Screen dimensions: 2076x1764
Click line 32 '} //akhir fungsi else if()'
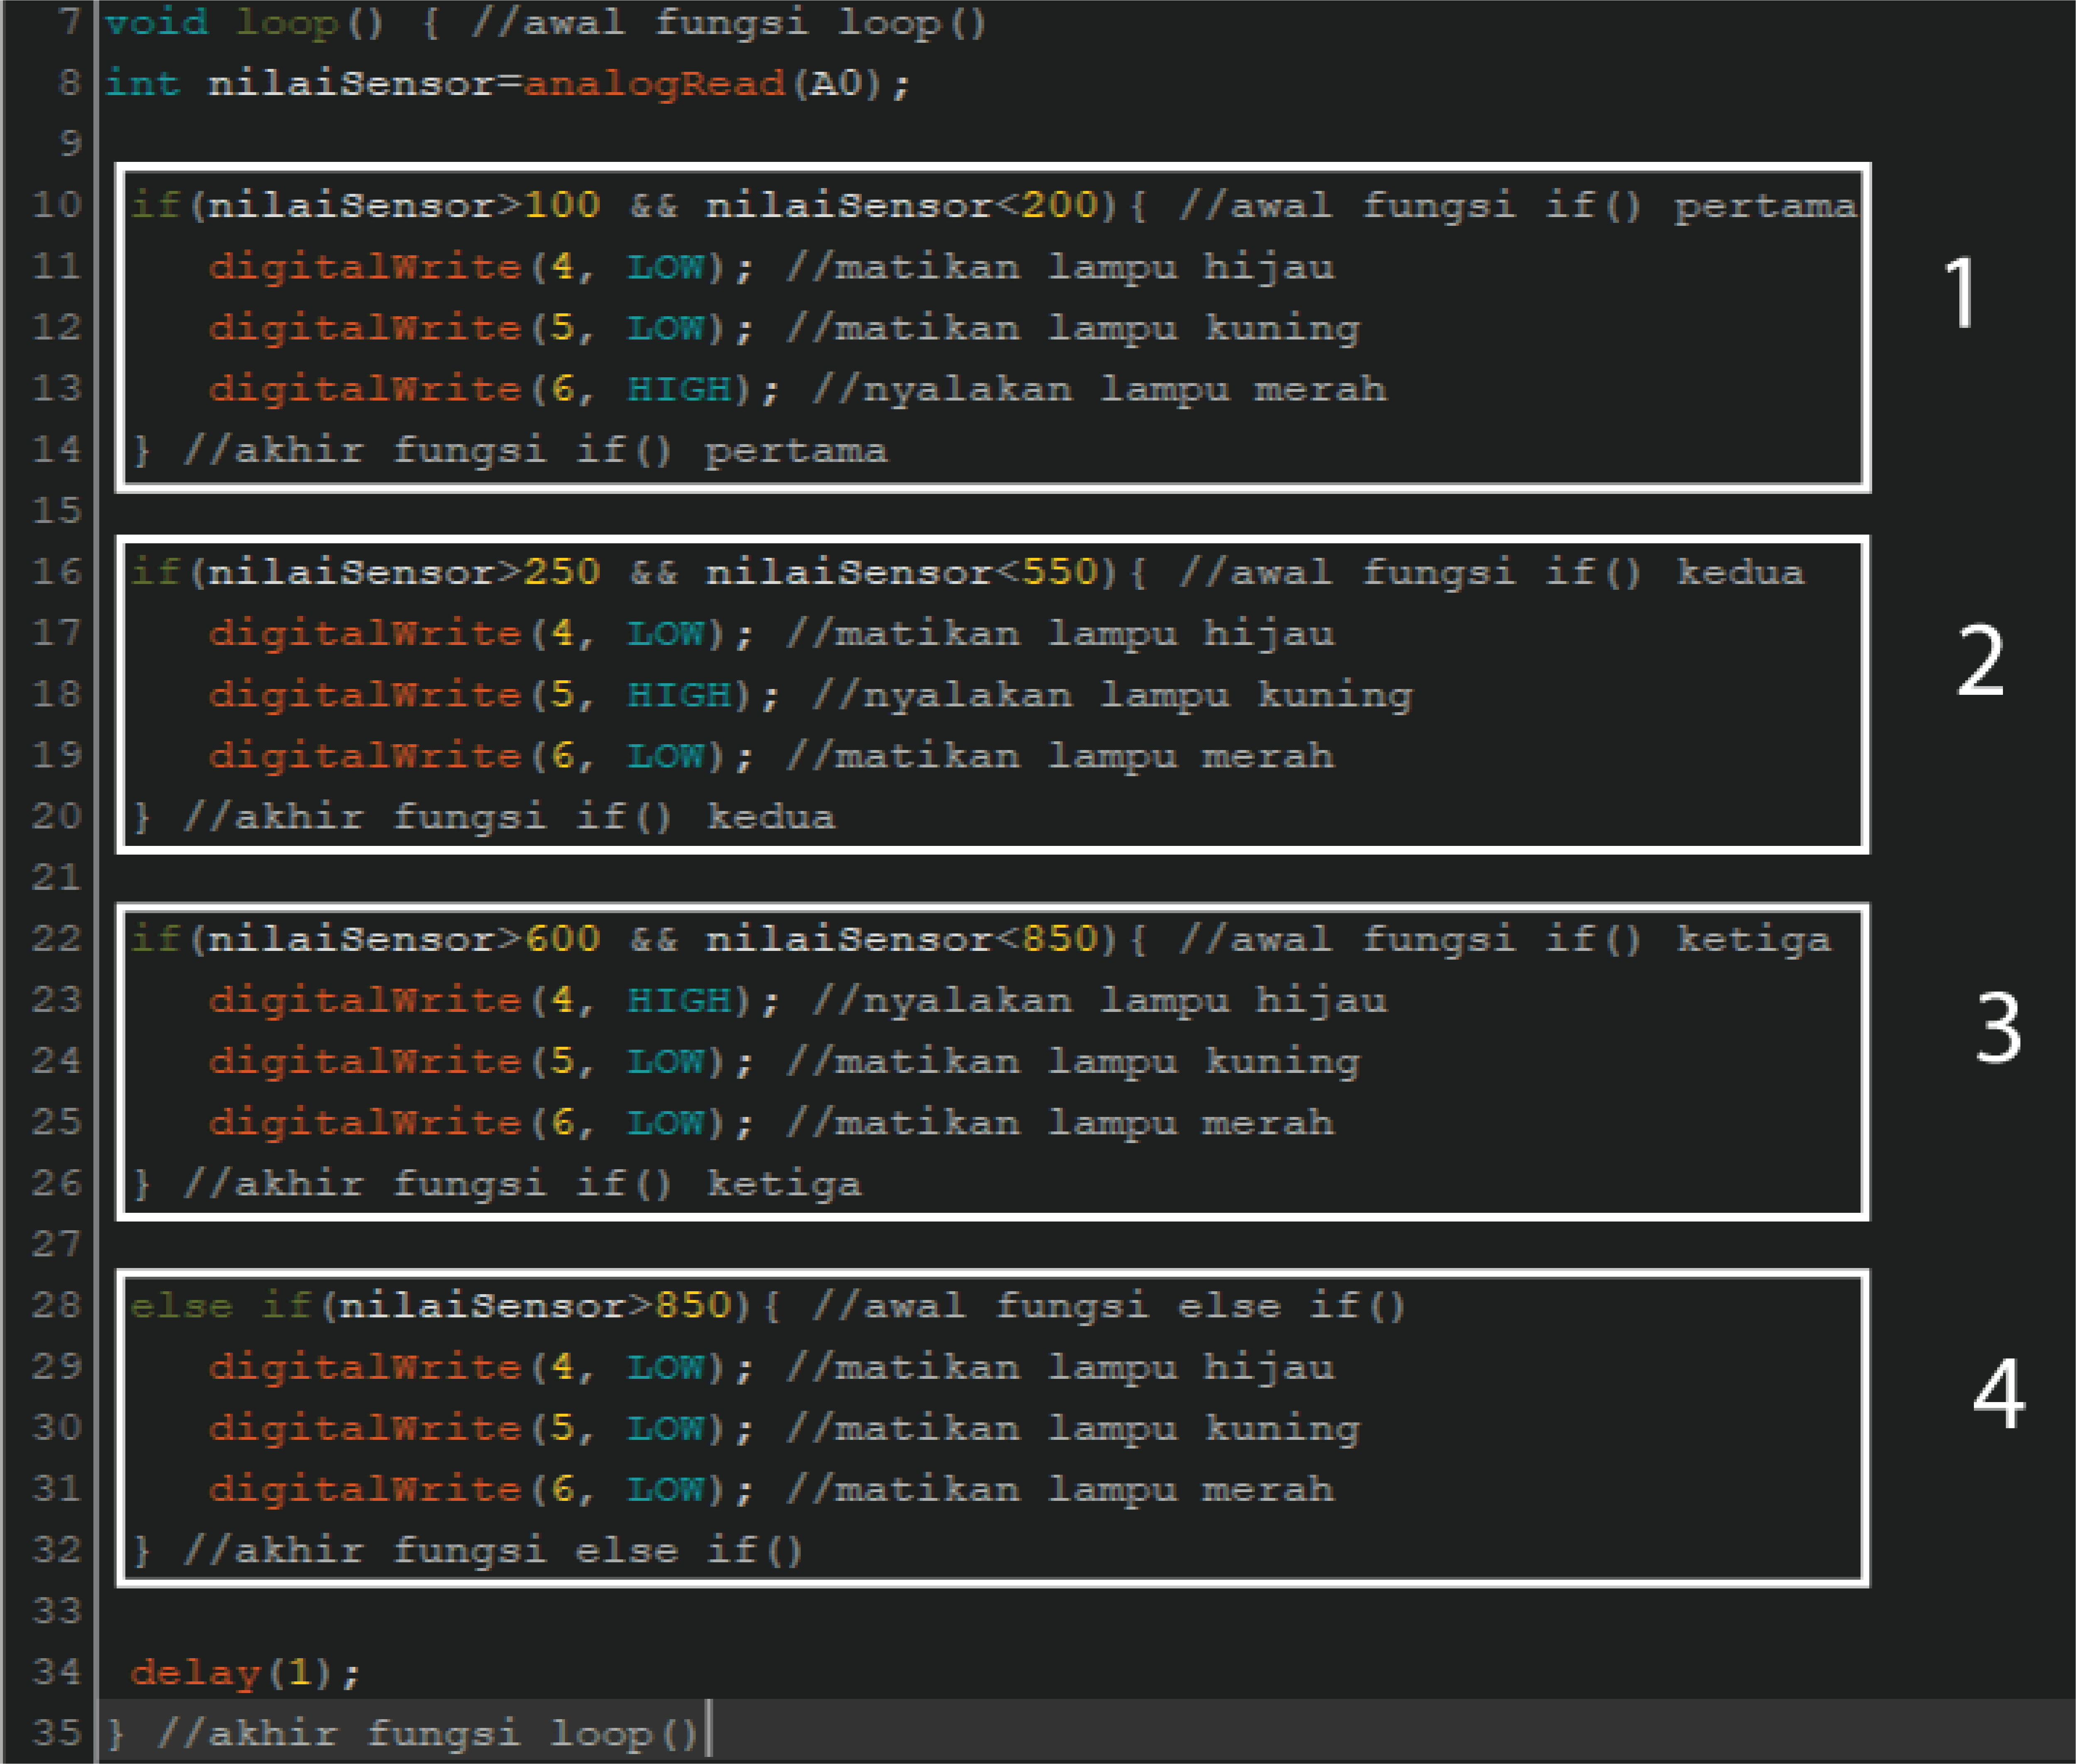[x=467, y=1551]
